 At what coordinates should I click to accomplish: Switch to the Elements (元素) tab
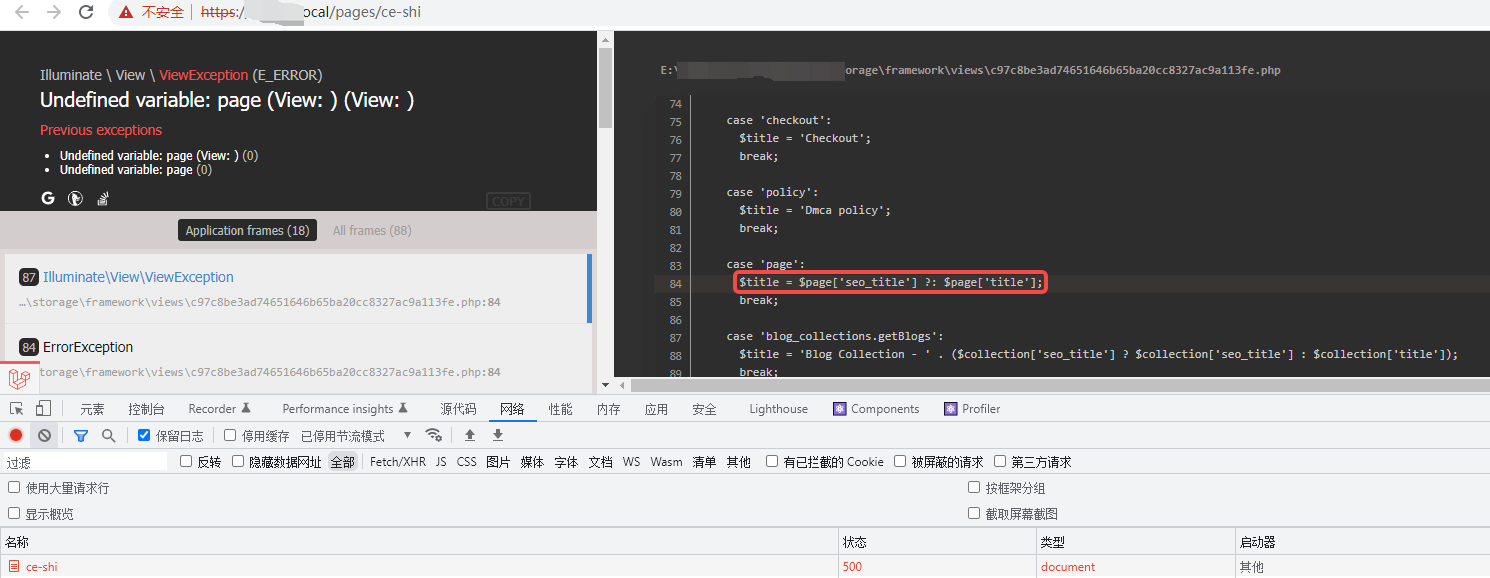click(92, 409)
